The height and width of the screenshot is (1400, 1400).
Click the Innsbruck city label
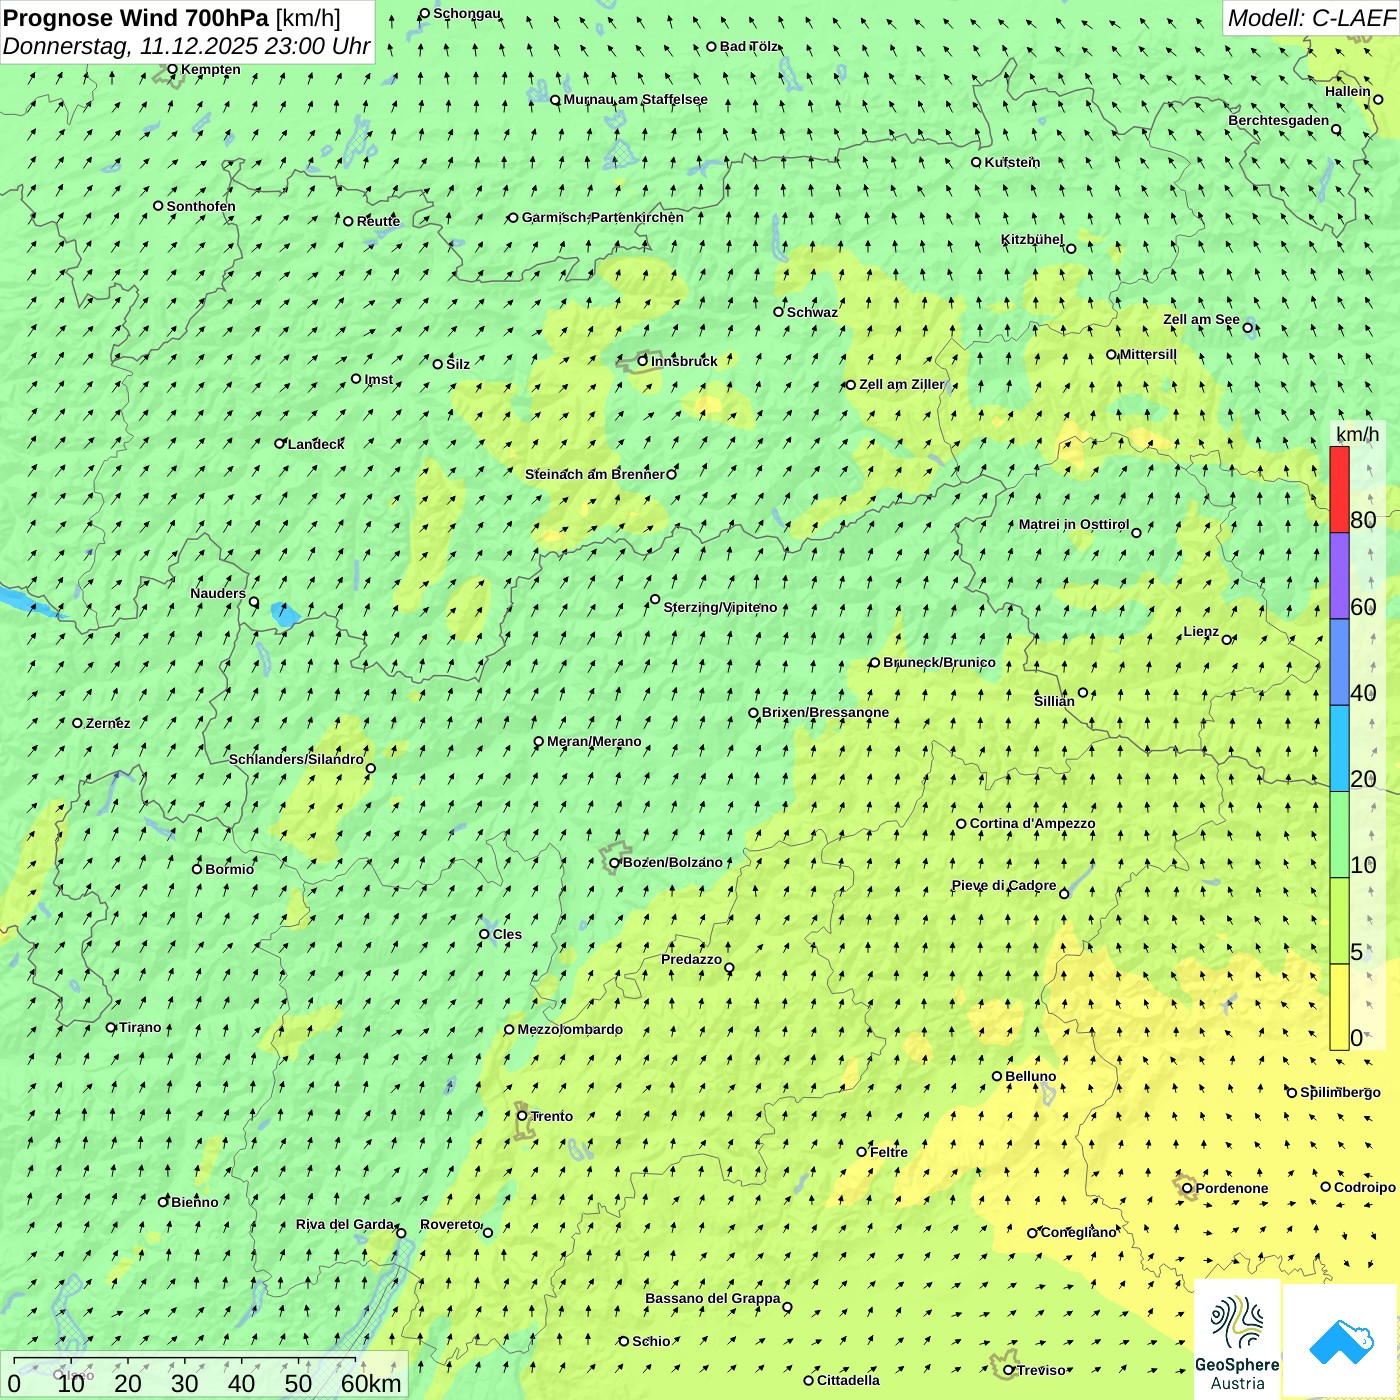click(x=684, y=361)
